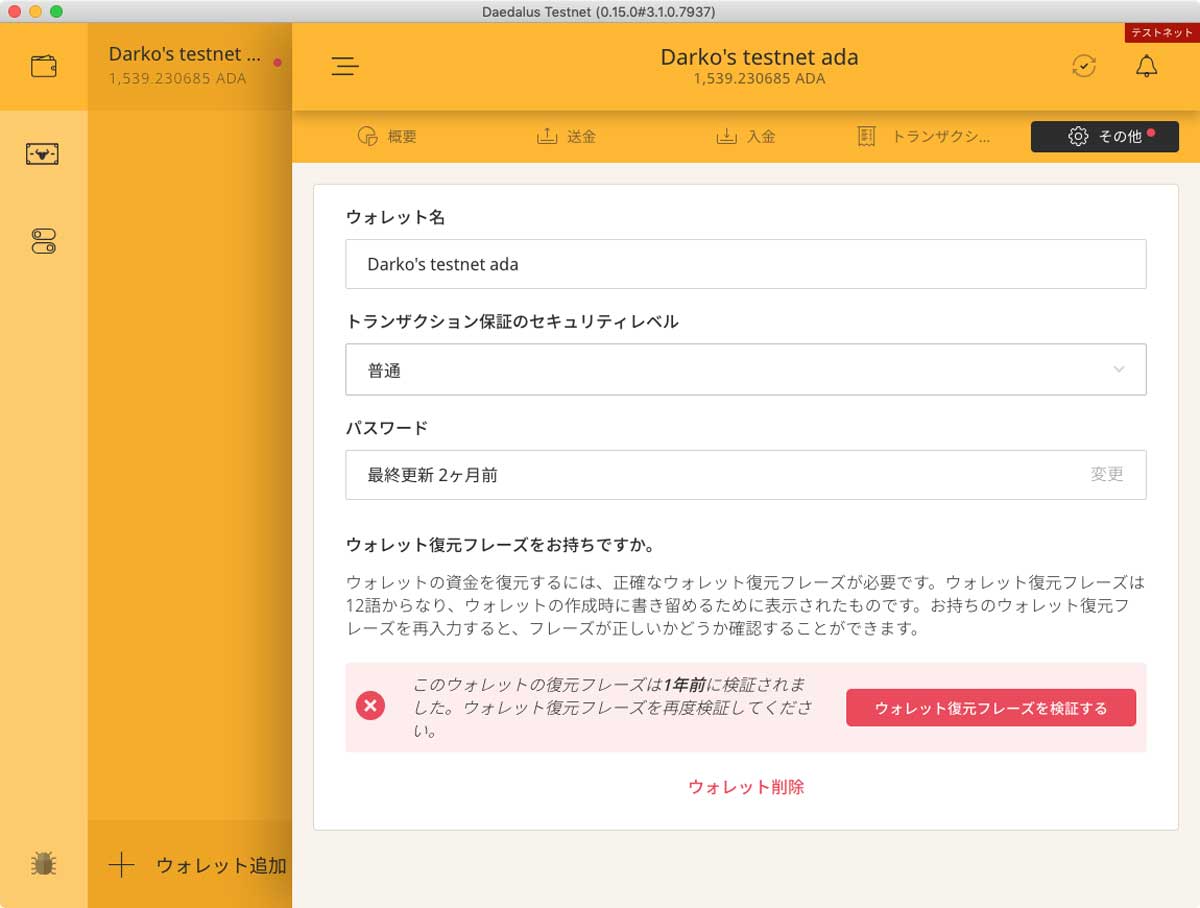Click the テストネット badge
Image resolution: width=1200 pixels, height=908 pixels.
(x=1161, y=33)
